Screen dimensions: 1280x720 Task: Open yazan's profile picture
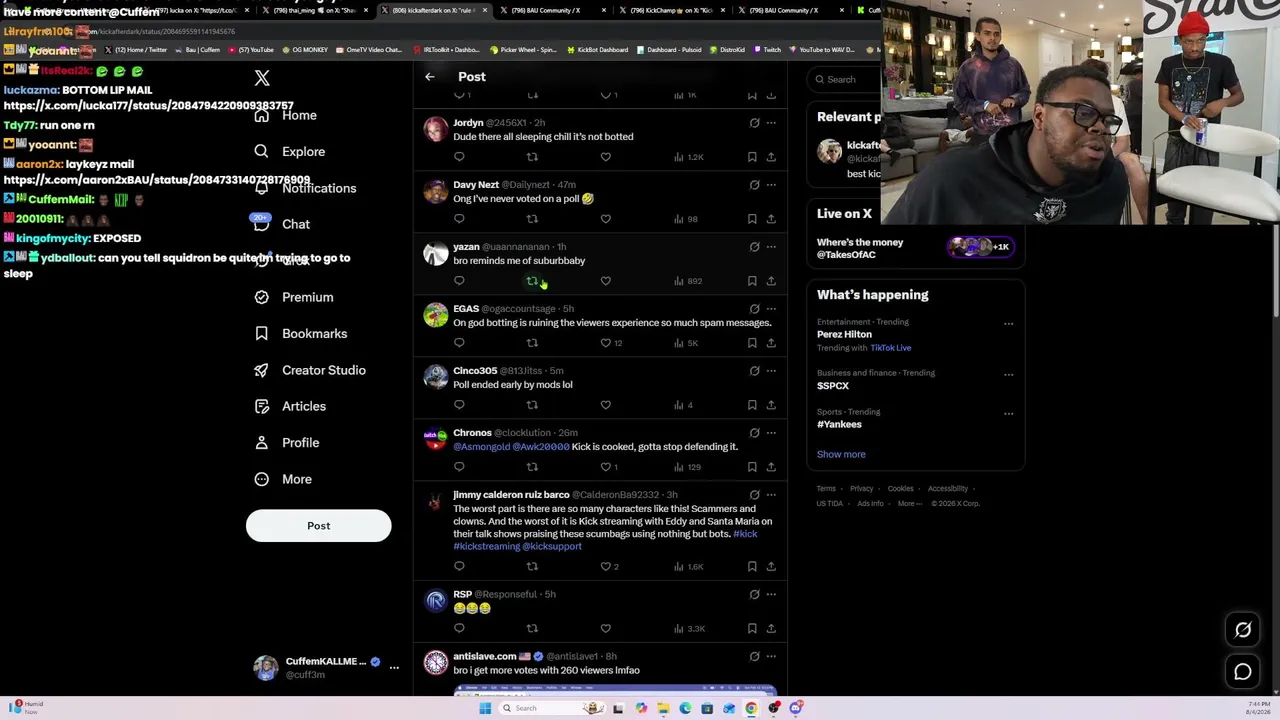(x=436, y=254)
